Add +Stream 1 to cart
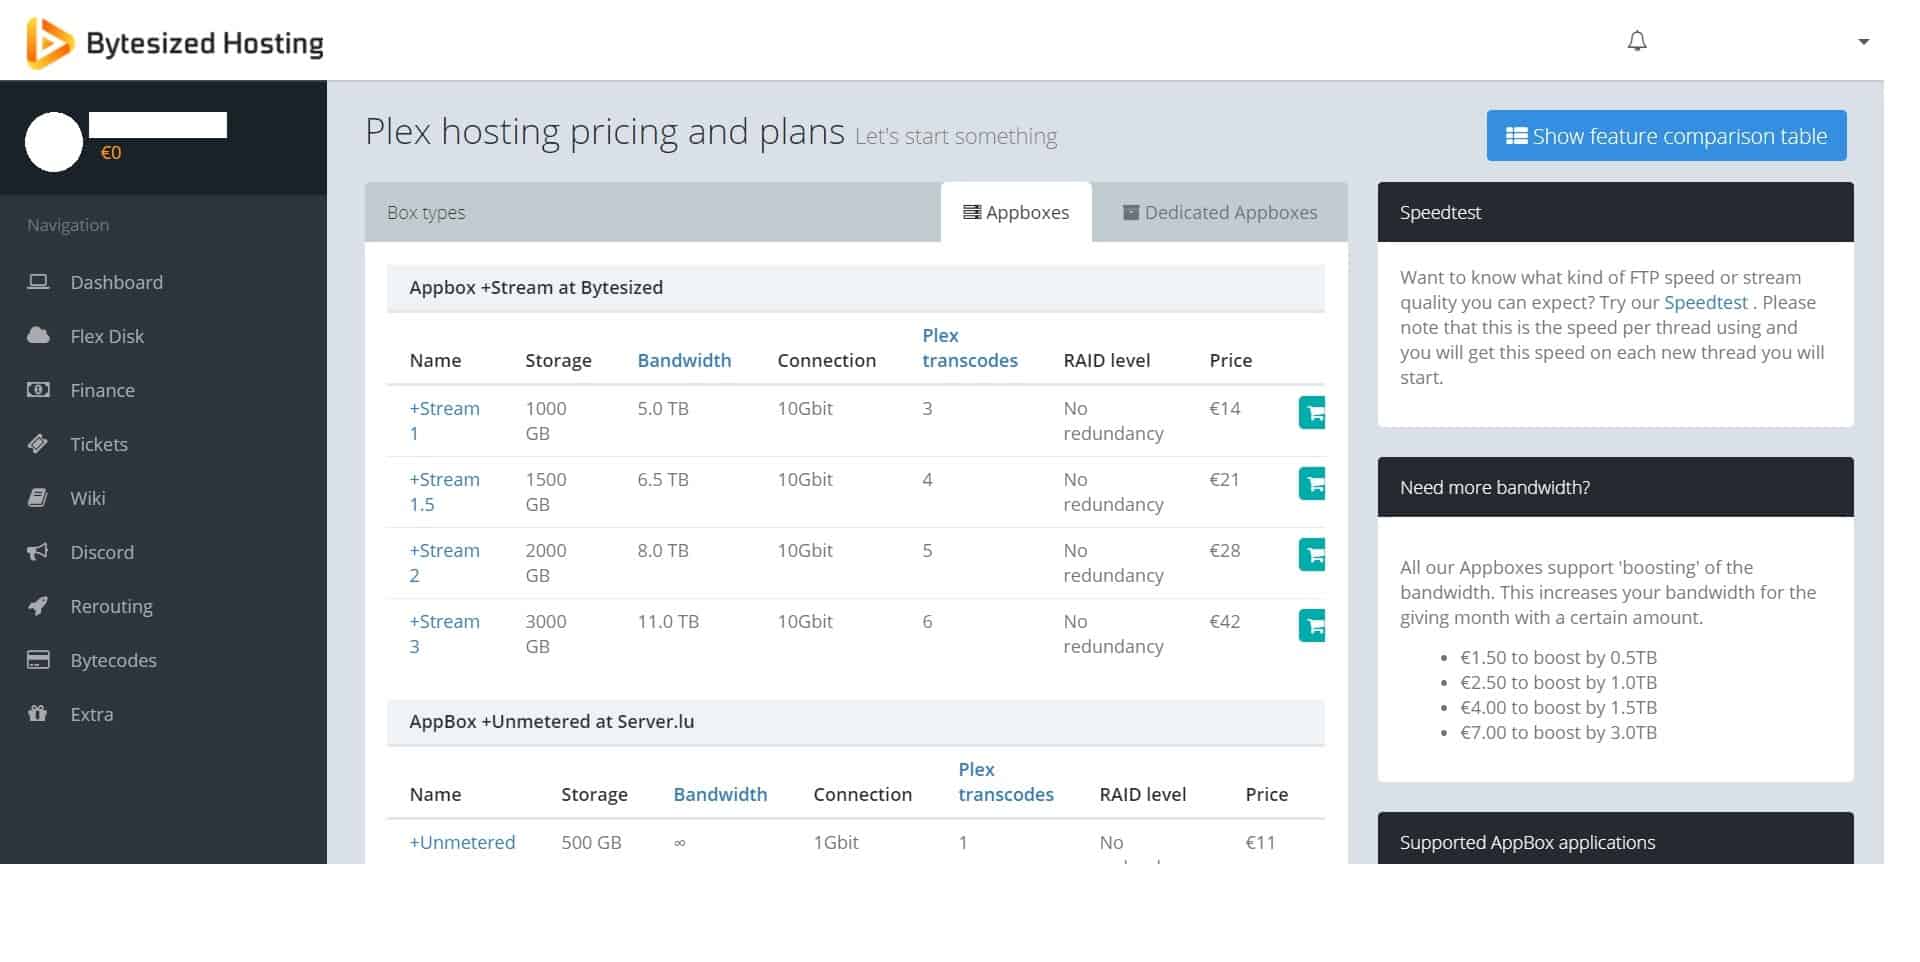1920x962 pixels. [1311, 412]
